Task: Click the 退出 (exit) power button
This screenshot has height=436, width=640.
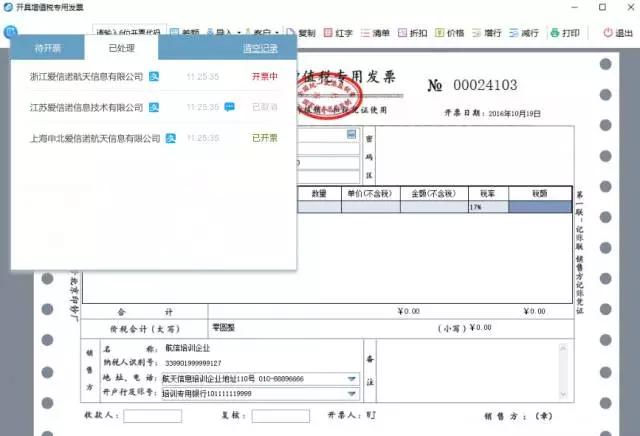Action: (x=618, y=33)
